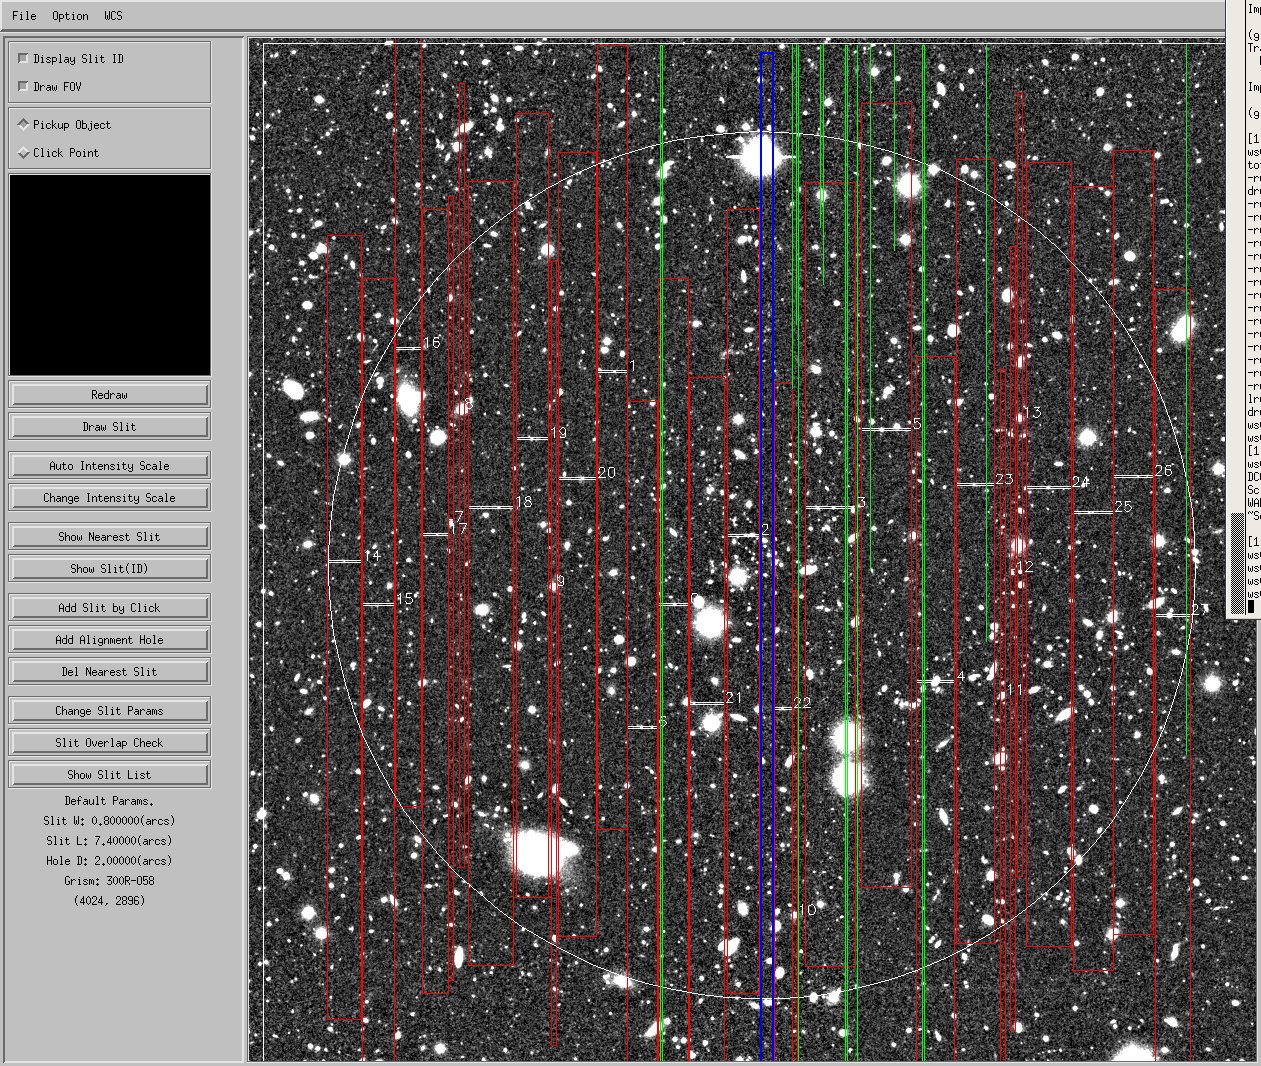Click slit label 19 on the image
This screenshot has width=1261, height=1066.
559,433
